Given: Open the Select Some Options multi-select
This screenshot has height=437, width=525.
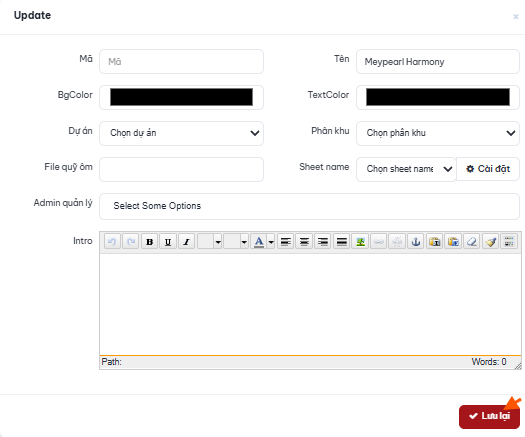Looking at the screenshot, I should 309,206.
